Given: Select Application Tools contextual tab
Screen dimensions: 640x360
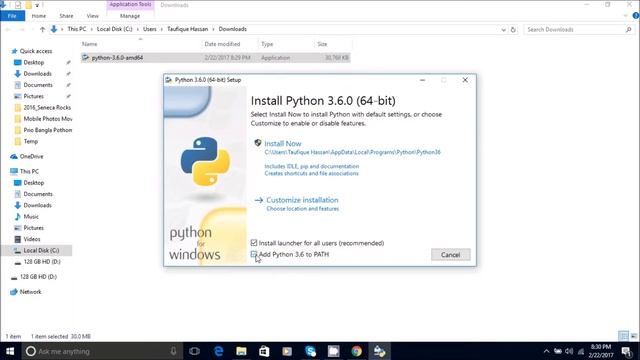Looking at the screenshot, I should (130, 4).
